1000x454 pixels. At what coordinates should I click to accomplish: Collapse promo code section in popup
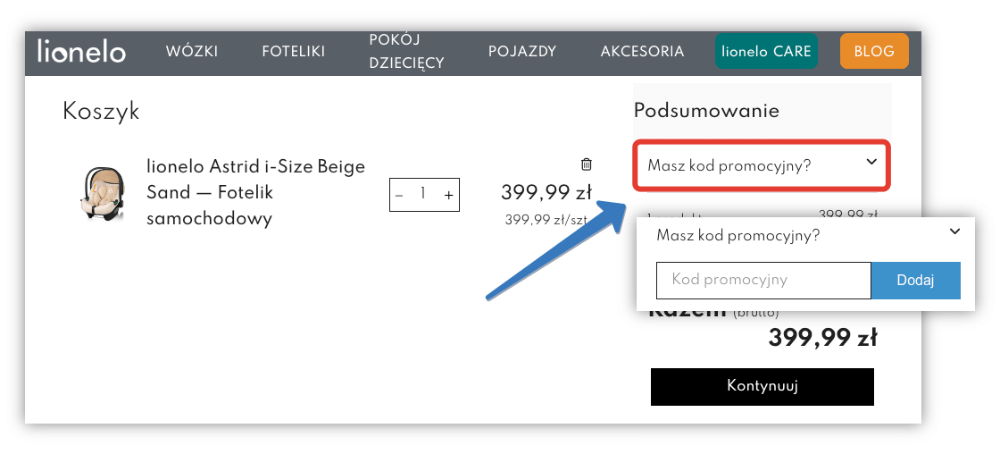click(954, 232)
